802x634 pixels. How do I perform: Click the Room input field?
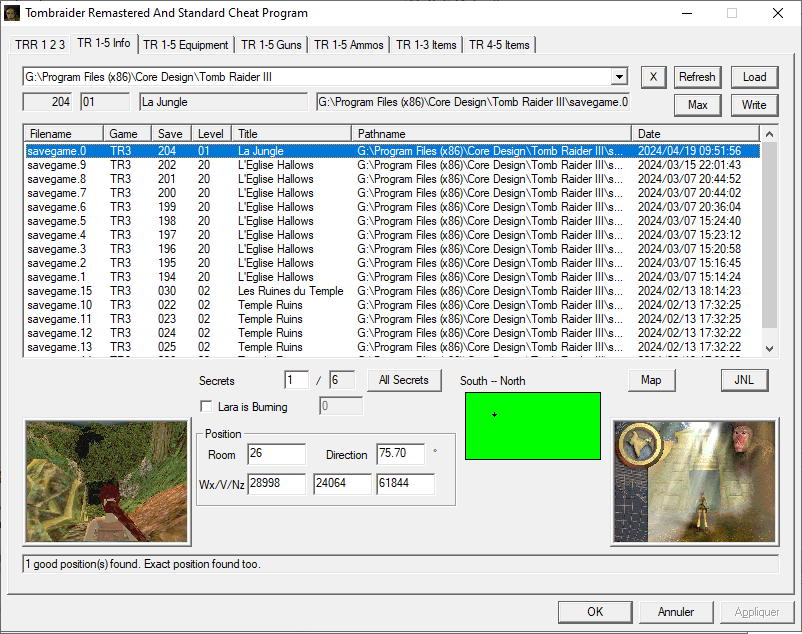point(276,454)
